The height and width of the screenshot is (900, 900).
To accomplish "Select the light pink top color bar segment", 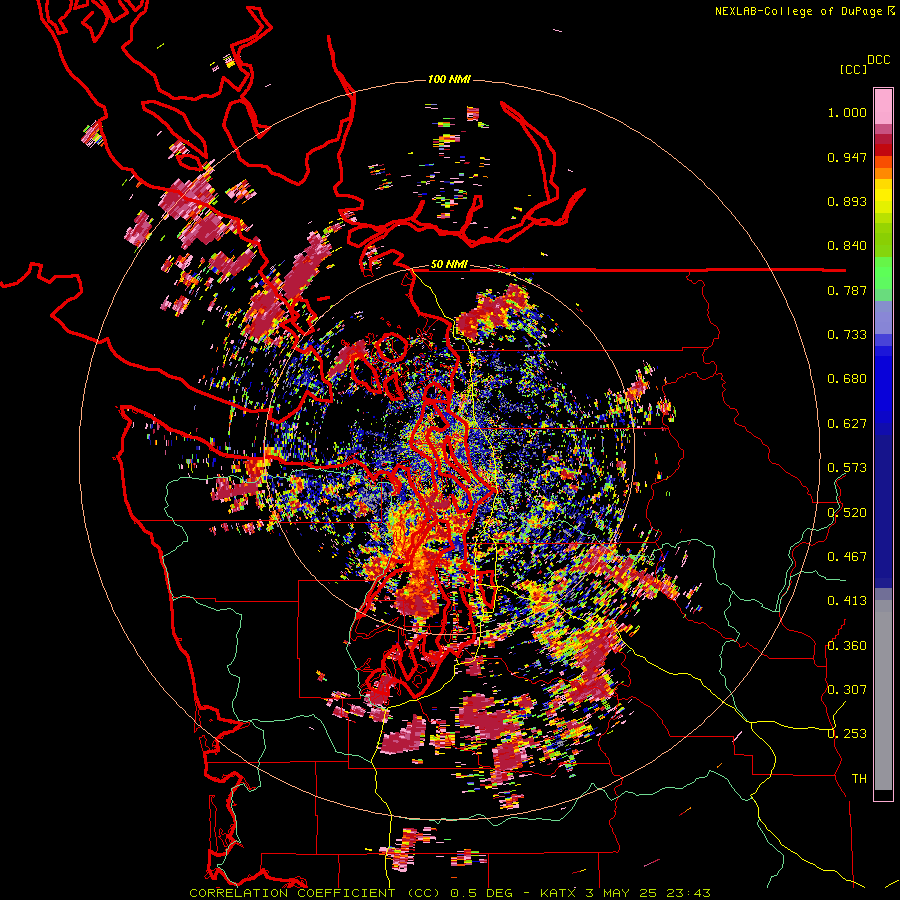I will tap(883, 106).
